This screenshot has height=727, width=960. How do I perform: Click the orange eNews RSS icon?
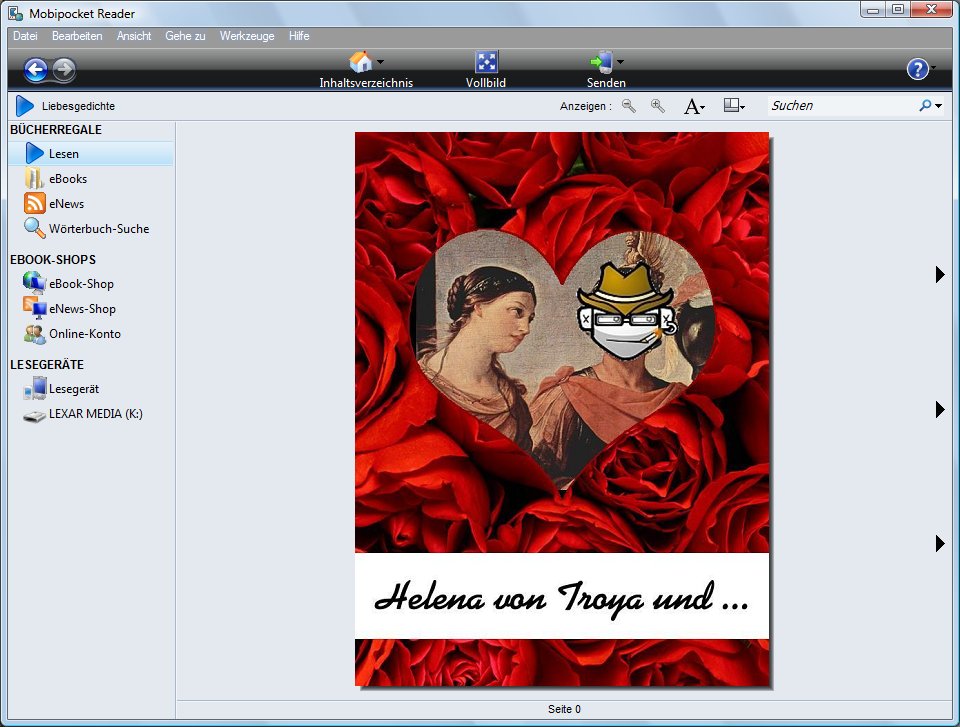34,203
